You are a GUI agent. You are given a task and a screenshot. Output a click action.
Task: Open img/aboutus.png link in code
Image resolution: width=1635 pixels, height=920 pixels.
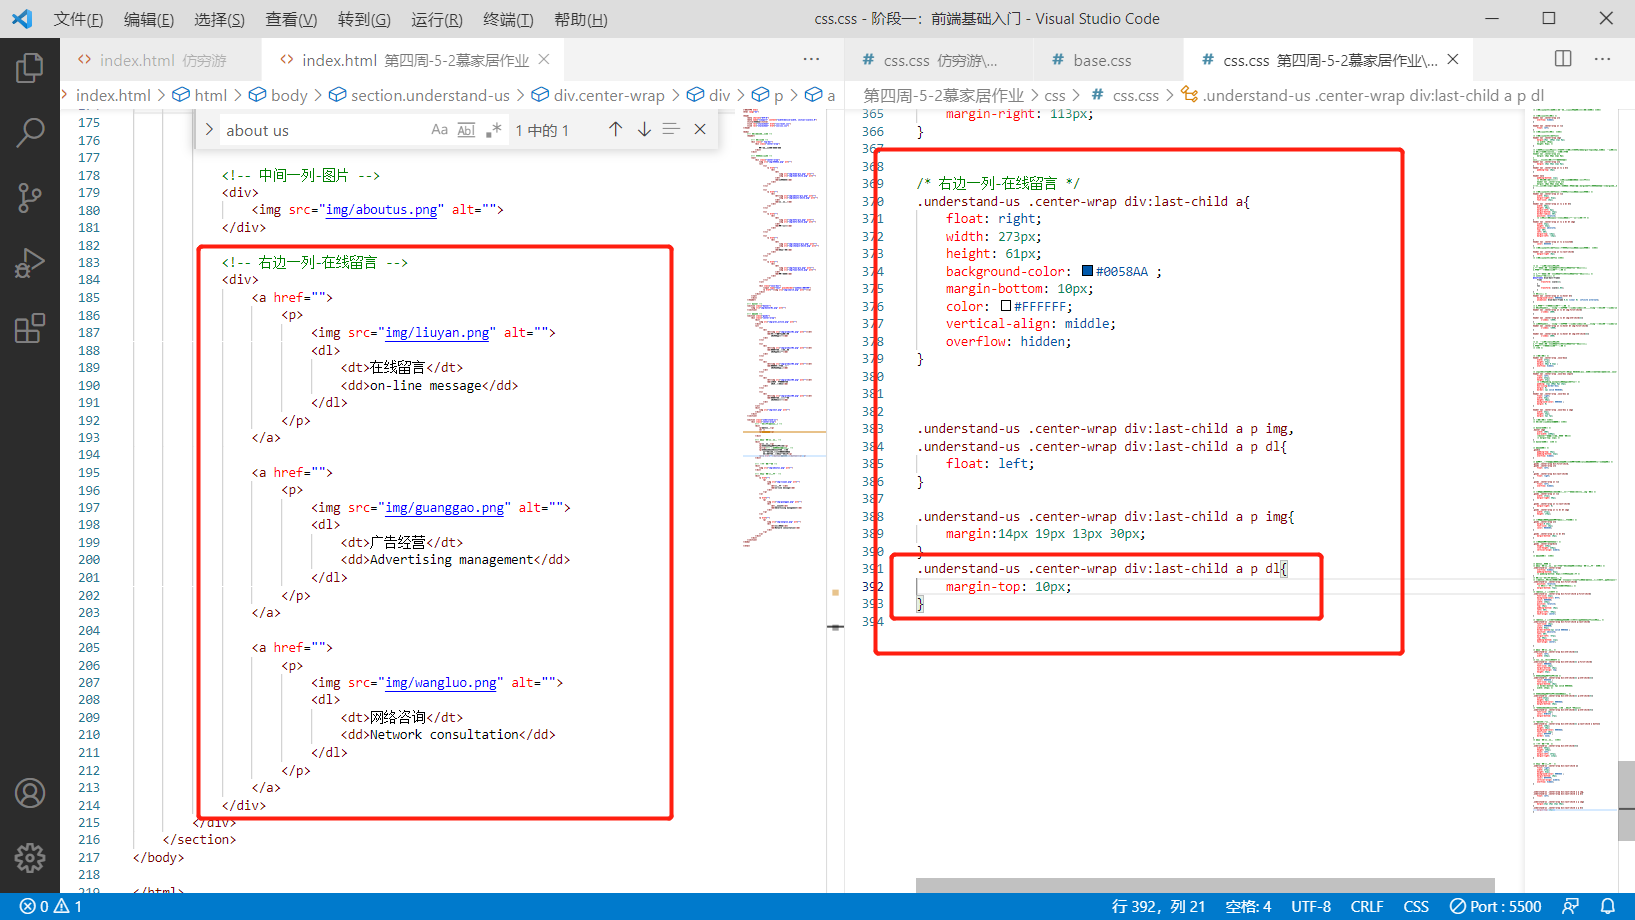pyautogui.click(x=382, y=210)
